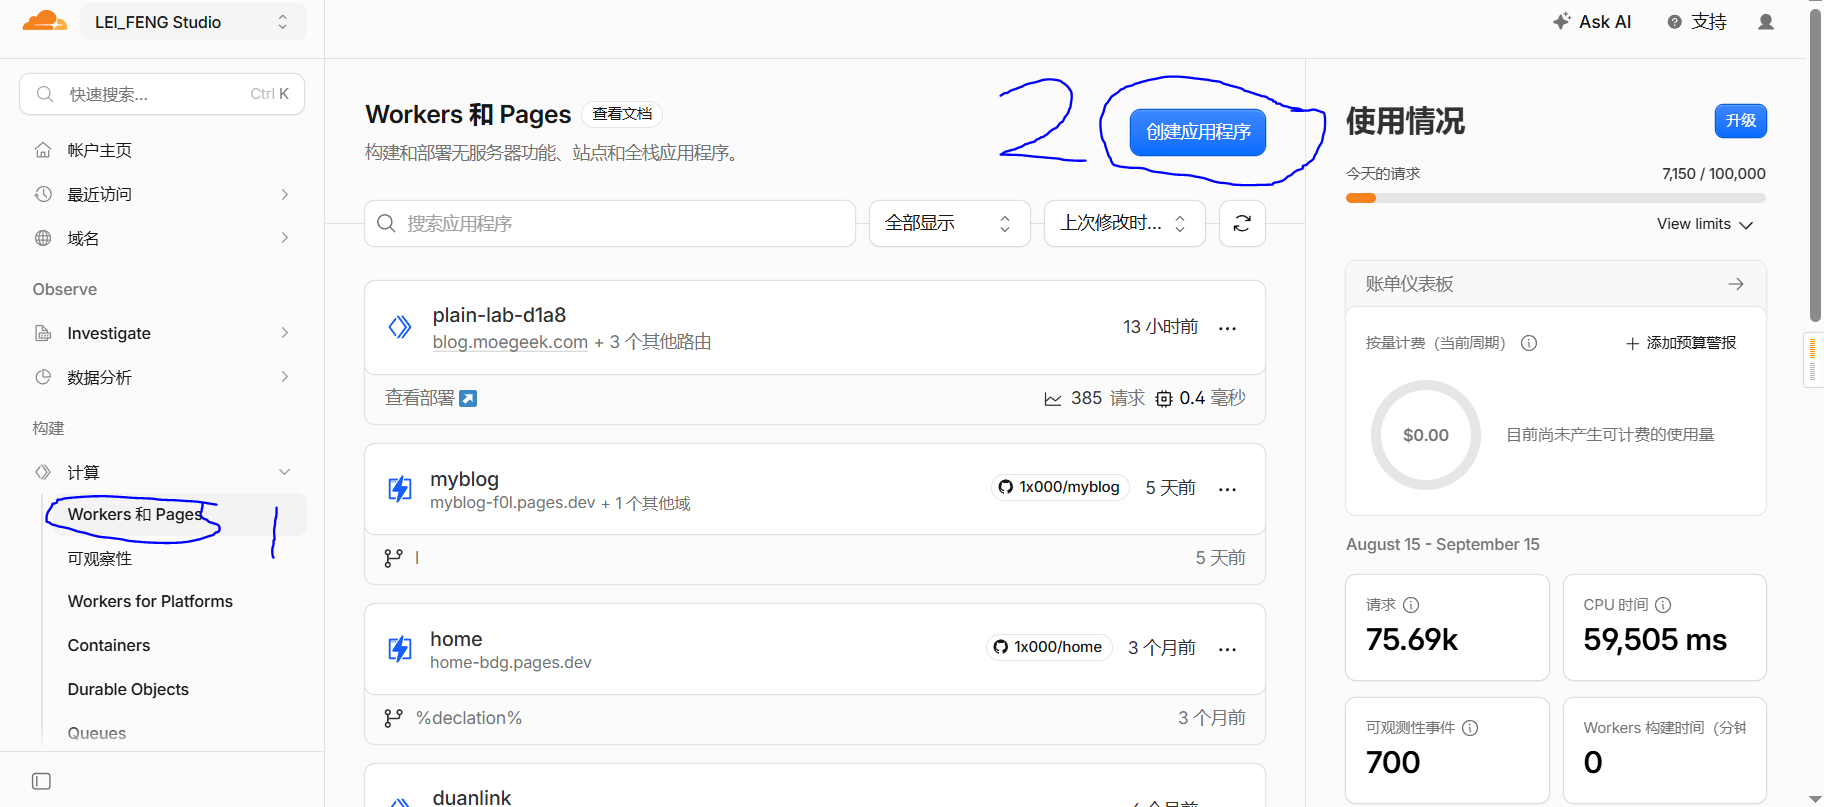The image size is (1824, 807).
Task: Open plain-lab-d1a8 three-dot menu
Action: click(x=1227, y=328)
